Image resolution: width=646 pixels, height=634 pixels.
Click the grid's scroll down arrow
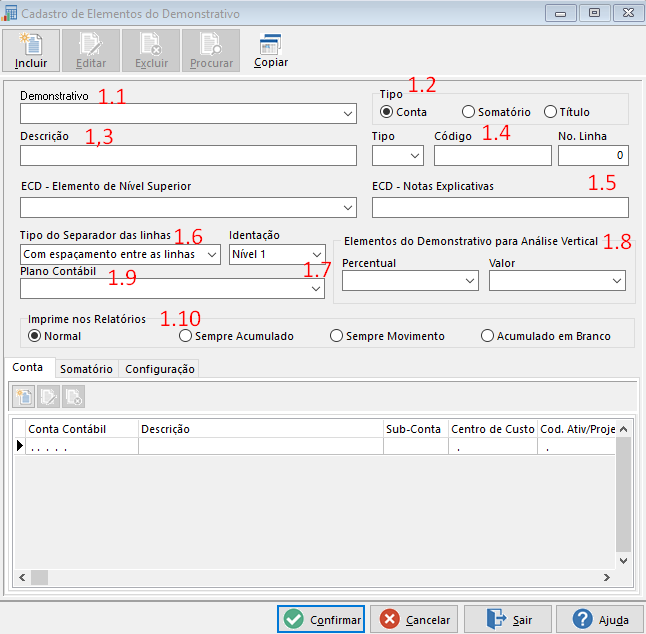(x=624, y=561)
